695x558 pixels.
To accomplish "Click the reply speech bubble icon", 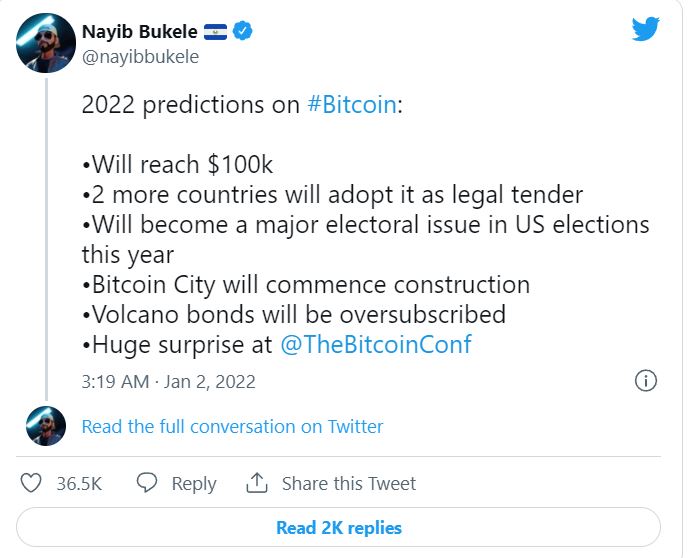I will pyautogui.click(x=147, y=483).
